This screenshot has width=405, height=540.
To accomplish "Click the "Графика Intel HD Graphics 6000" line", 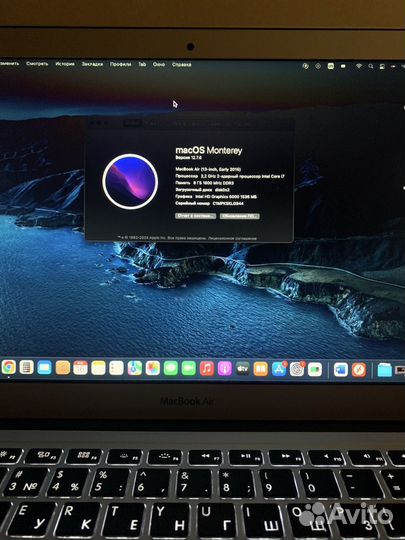I will (x=216, y=197).
